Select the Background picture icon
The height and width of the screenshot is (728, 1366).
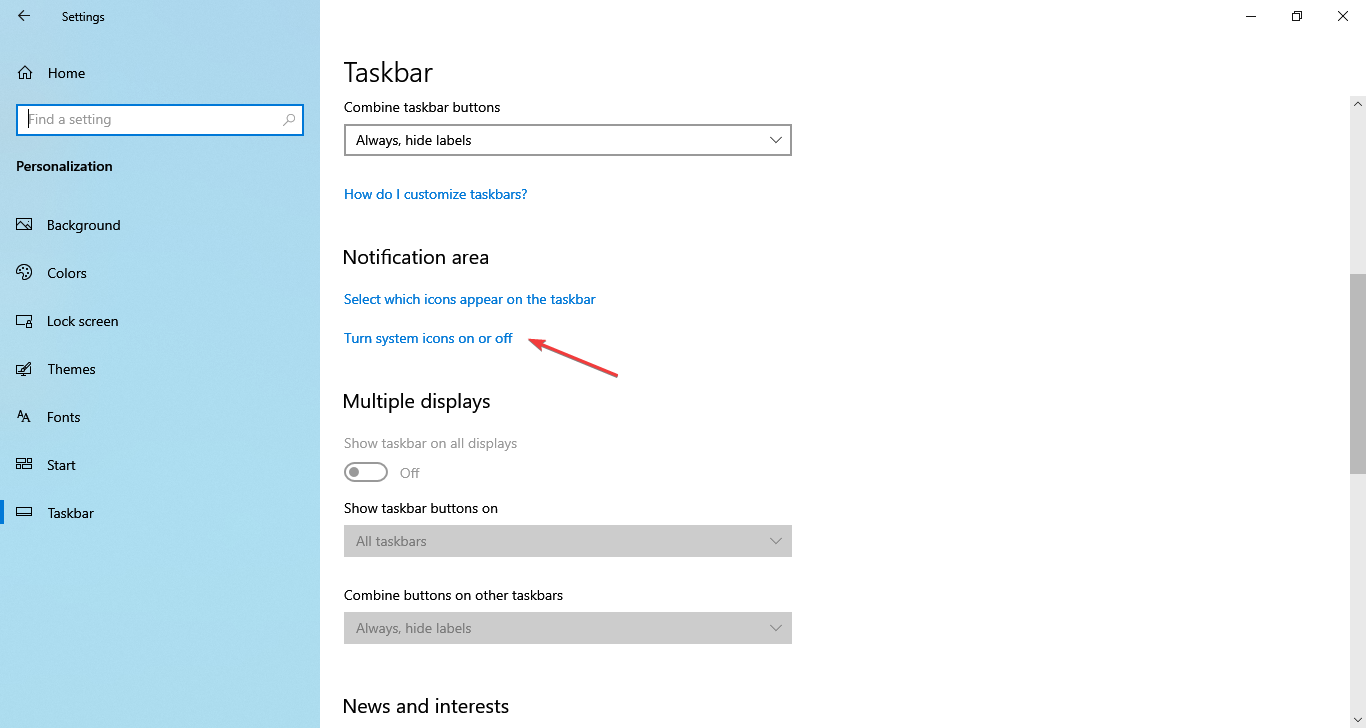pyautogui.click(x=25, y=225)
